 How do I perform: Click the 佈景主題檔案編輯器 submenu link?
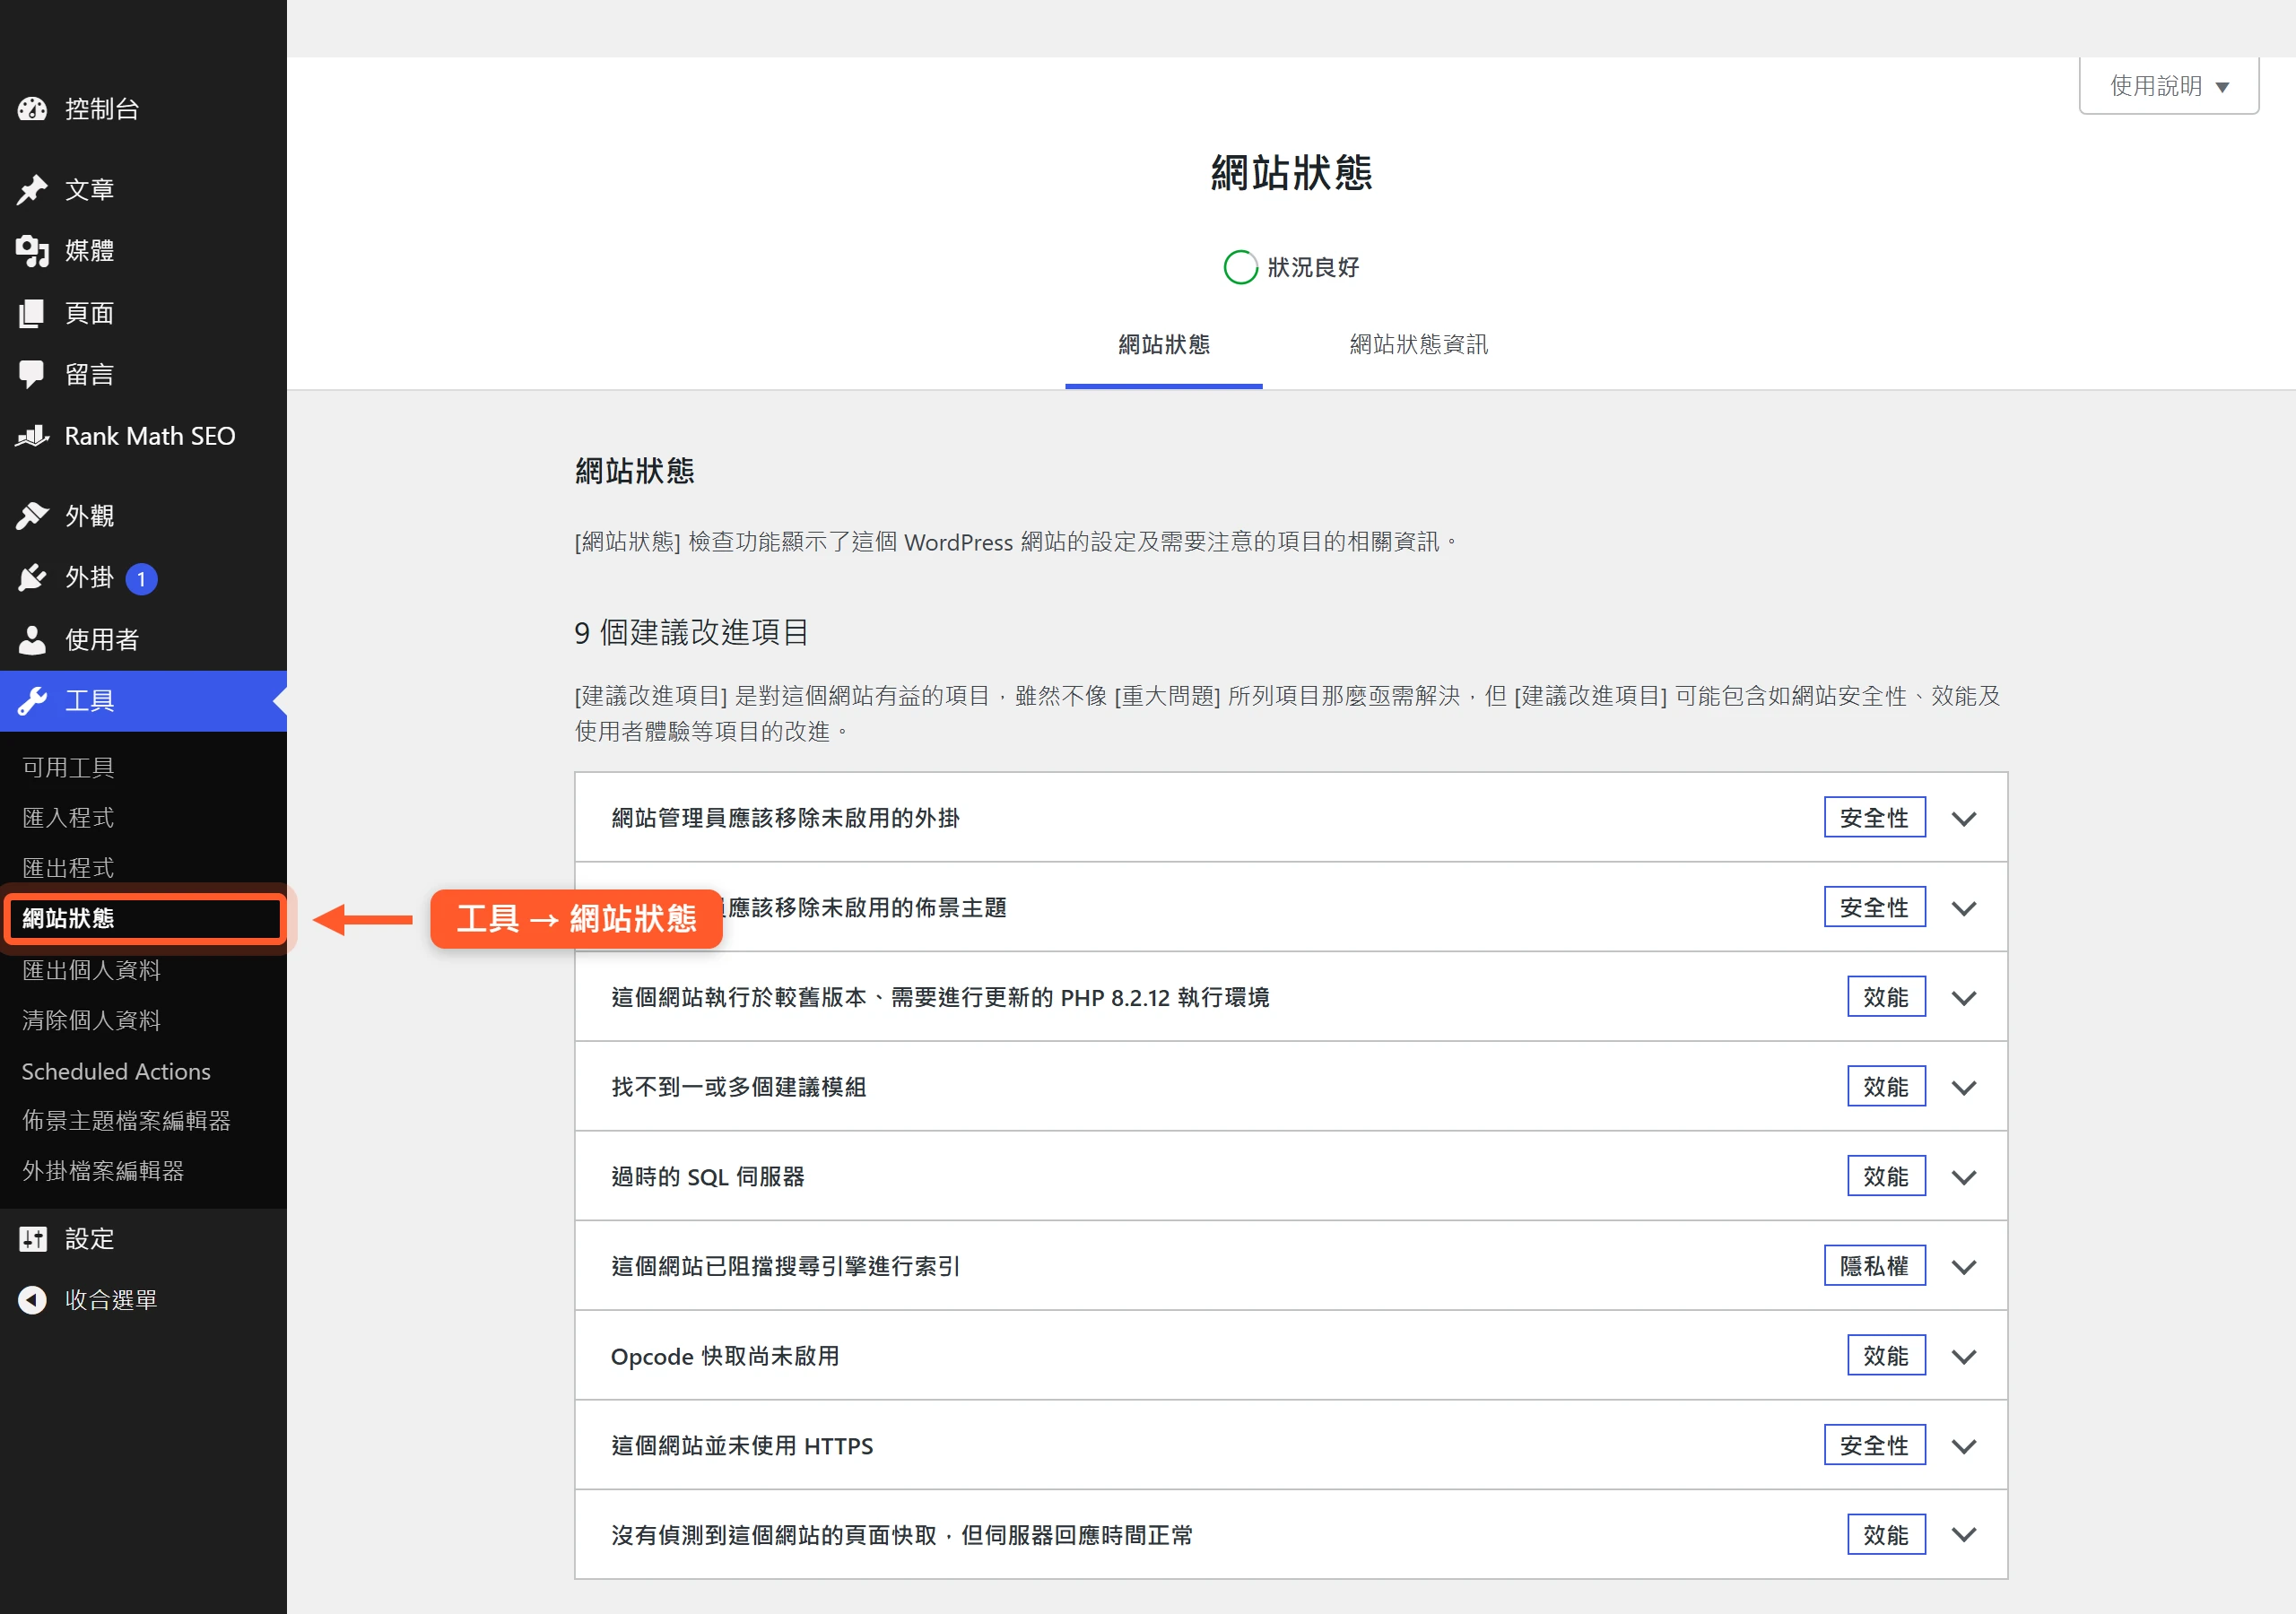tap(126, 1121)
